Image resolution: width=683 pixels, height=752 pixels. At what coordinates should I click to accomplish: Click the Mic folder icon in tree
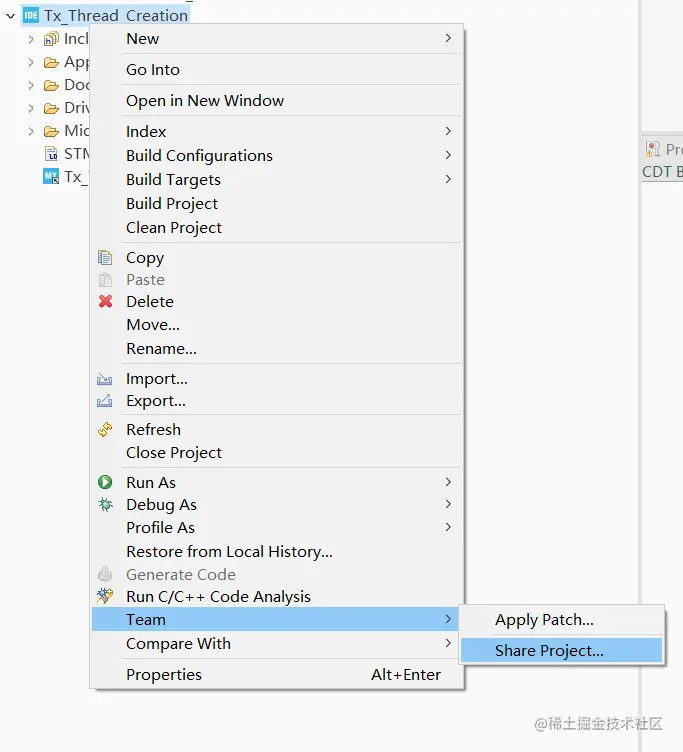[51, 131]
